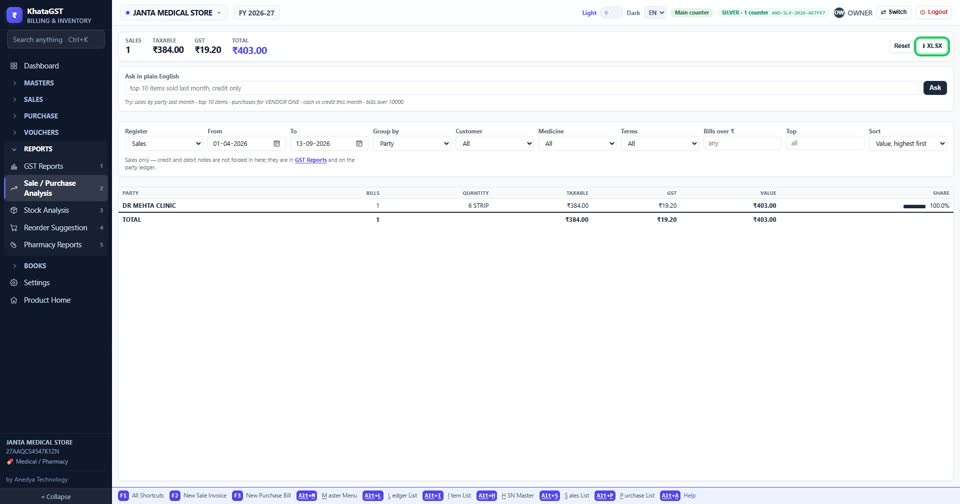This screenshot has height=504, width=960.
Task: Open the JANTA MEDICAL STORE company dropdown
Action: coord(173,12)
